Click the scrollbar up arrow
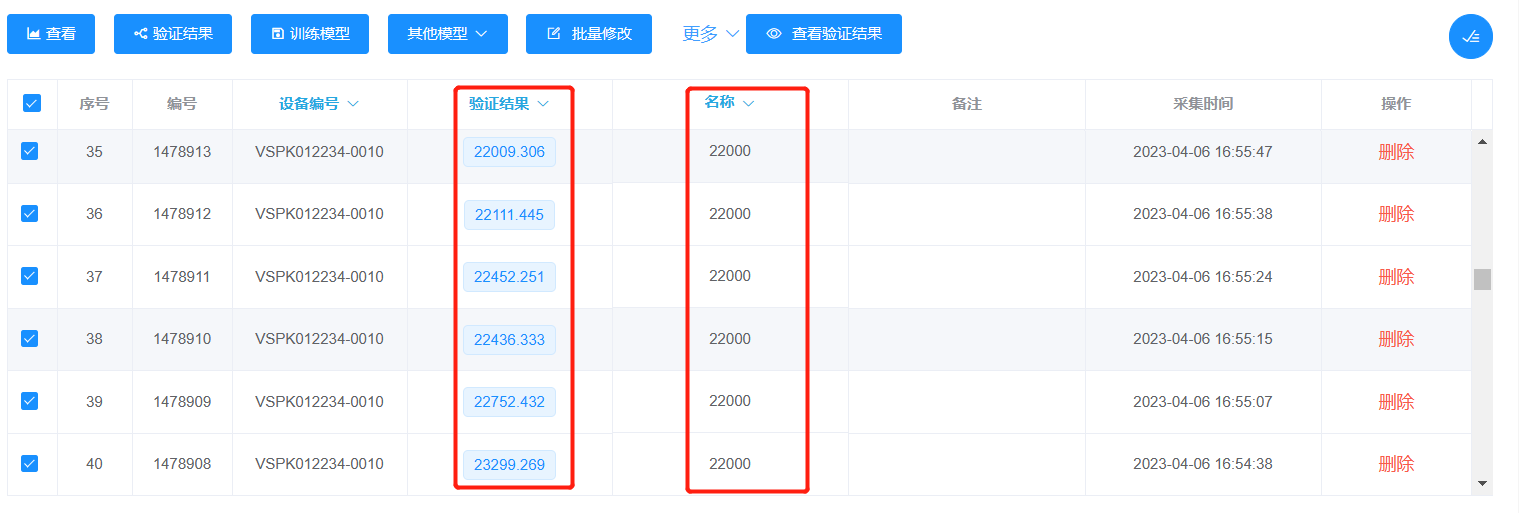 1482,142
